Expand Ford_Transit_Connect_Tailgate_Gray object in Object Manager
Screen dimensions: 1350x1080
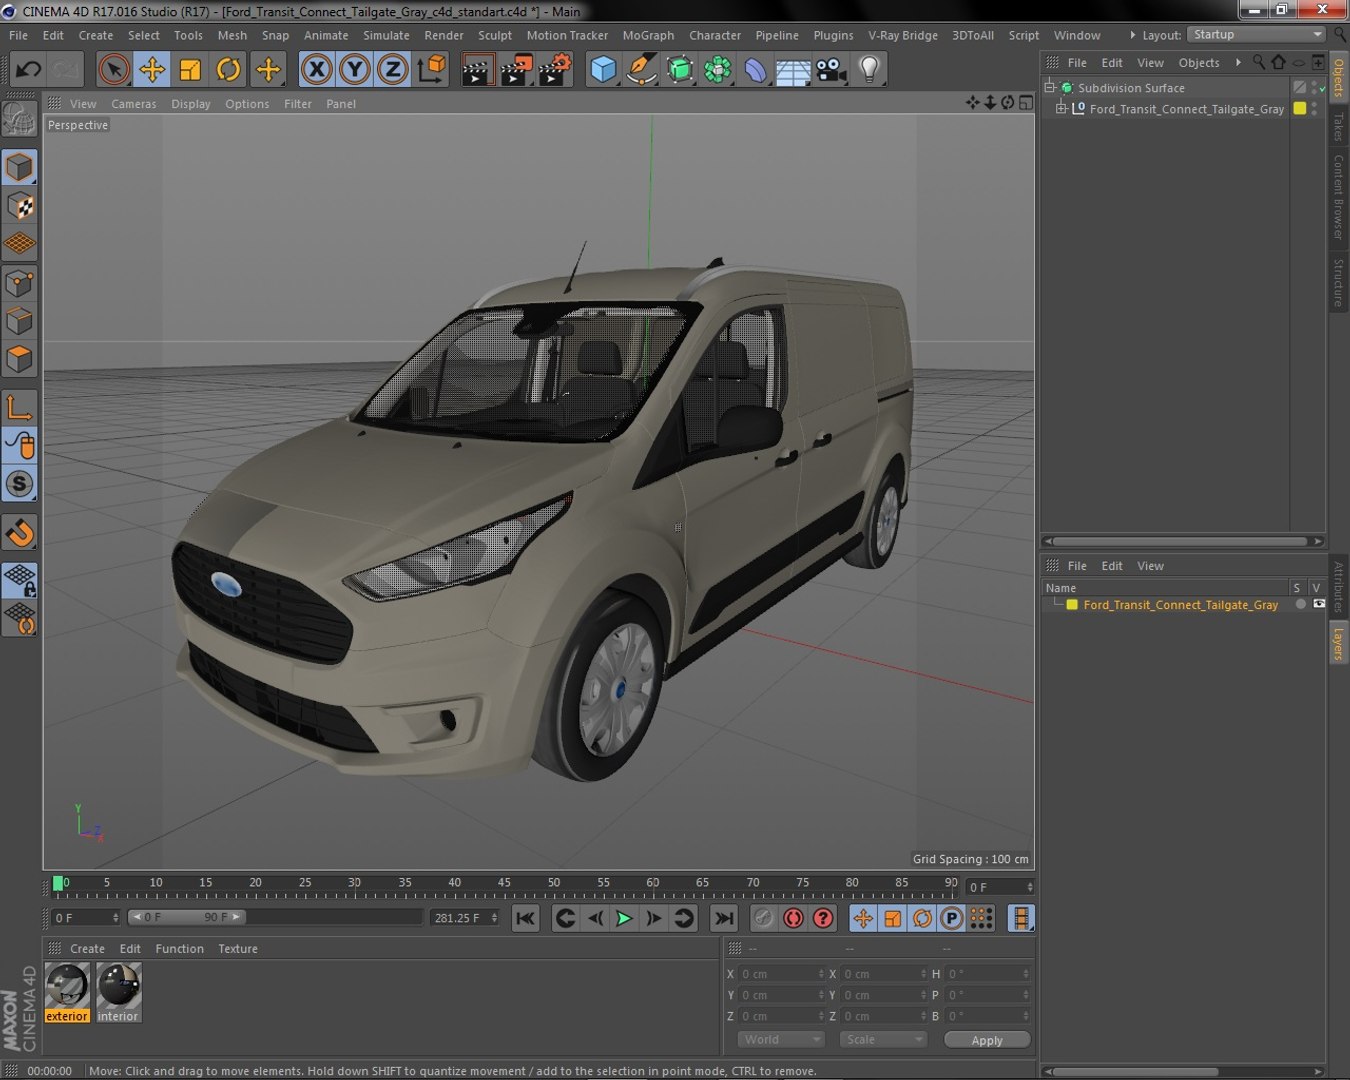pyautogui.click(x=1061, y=108)
